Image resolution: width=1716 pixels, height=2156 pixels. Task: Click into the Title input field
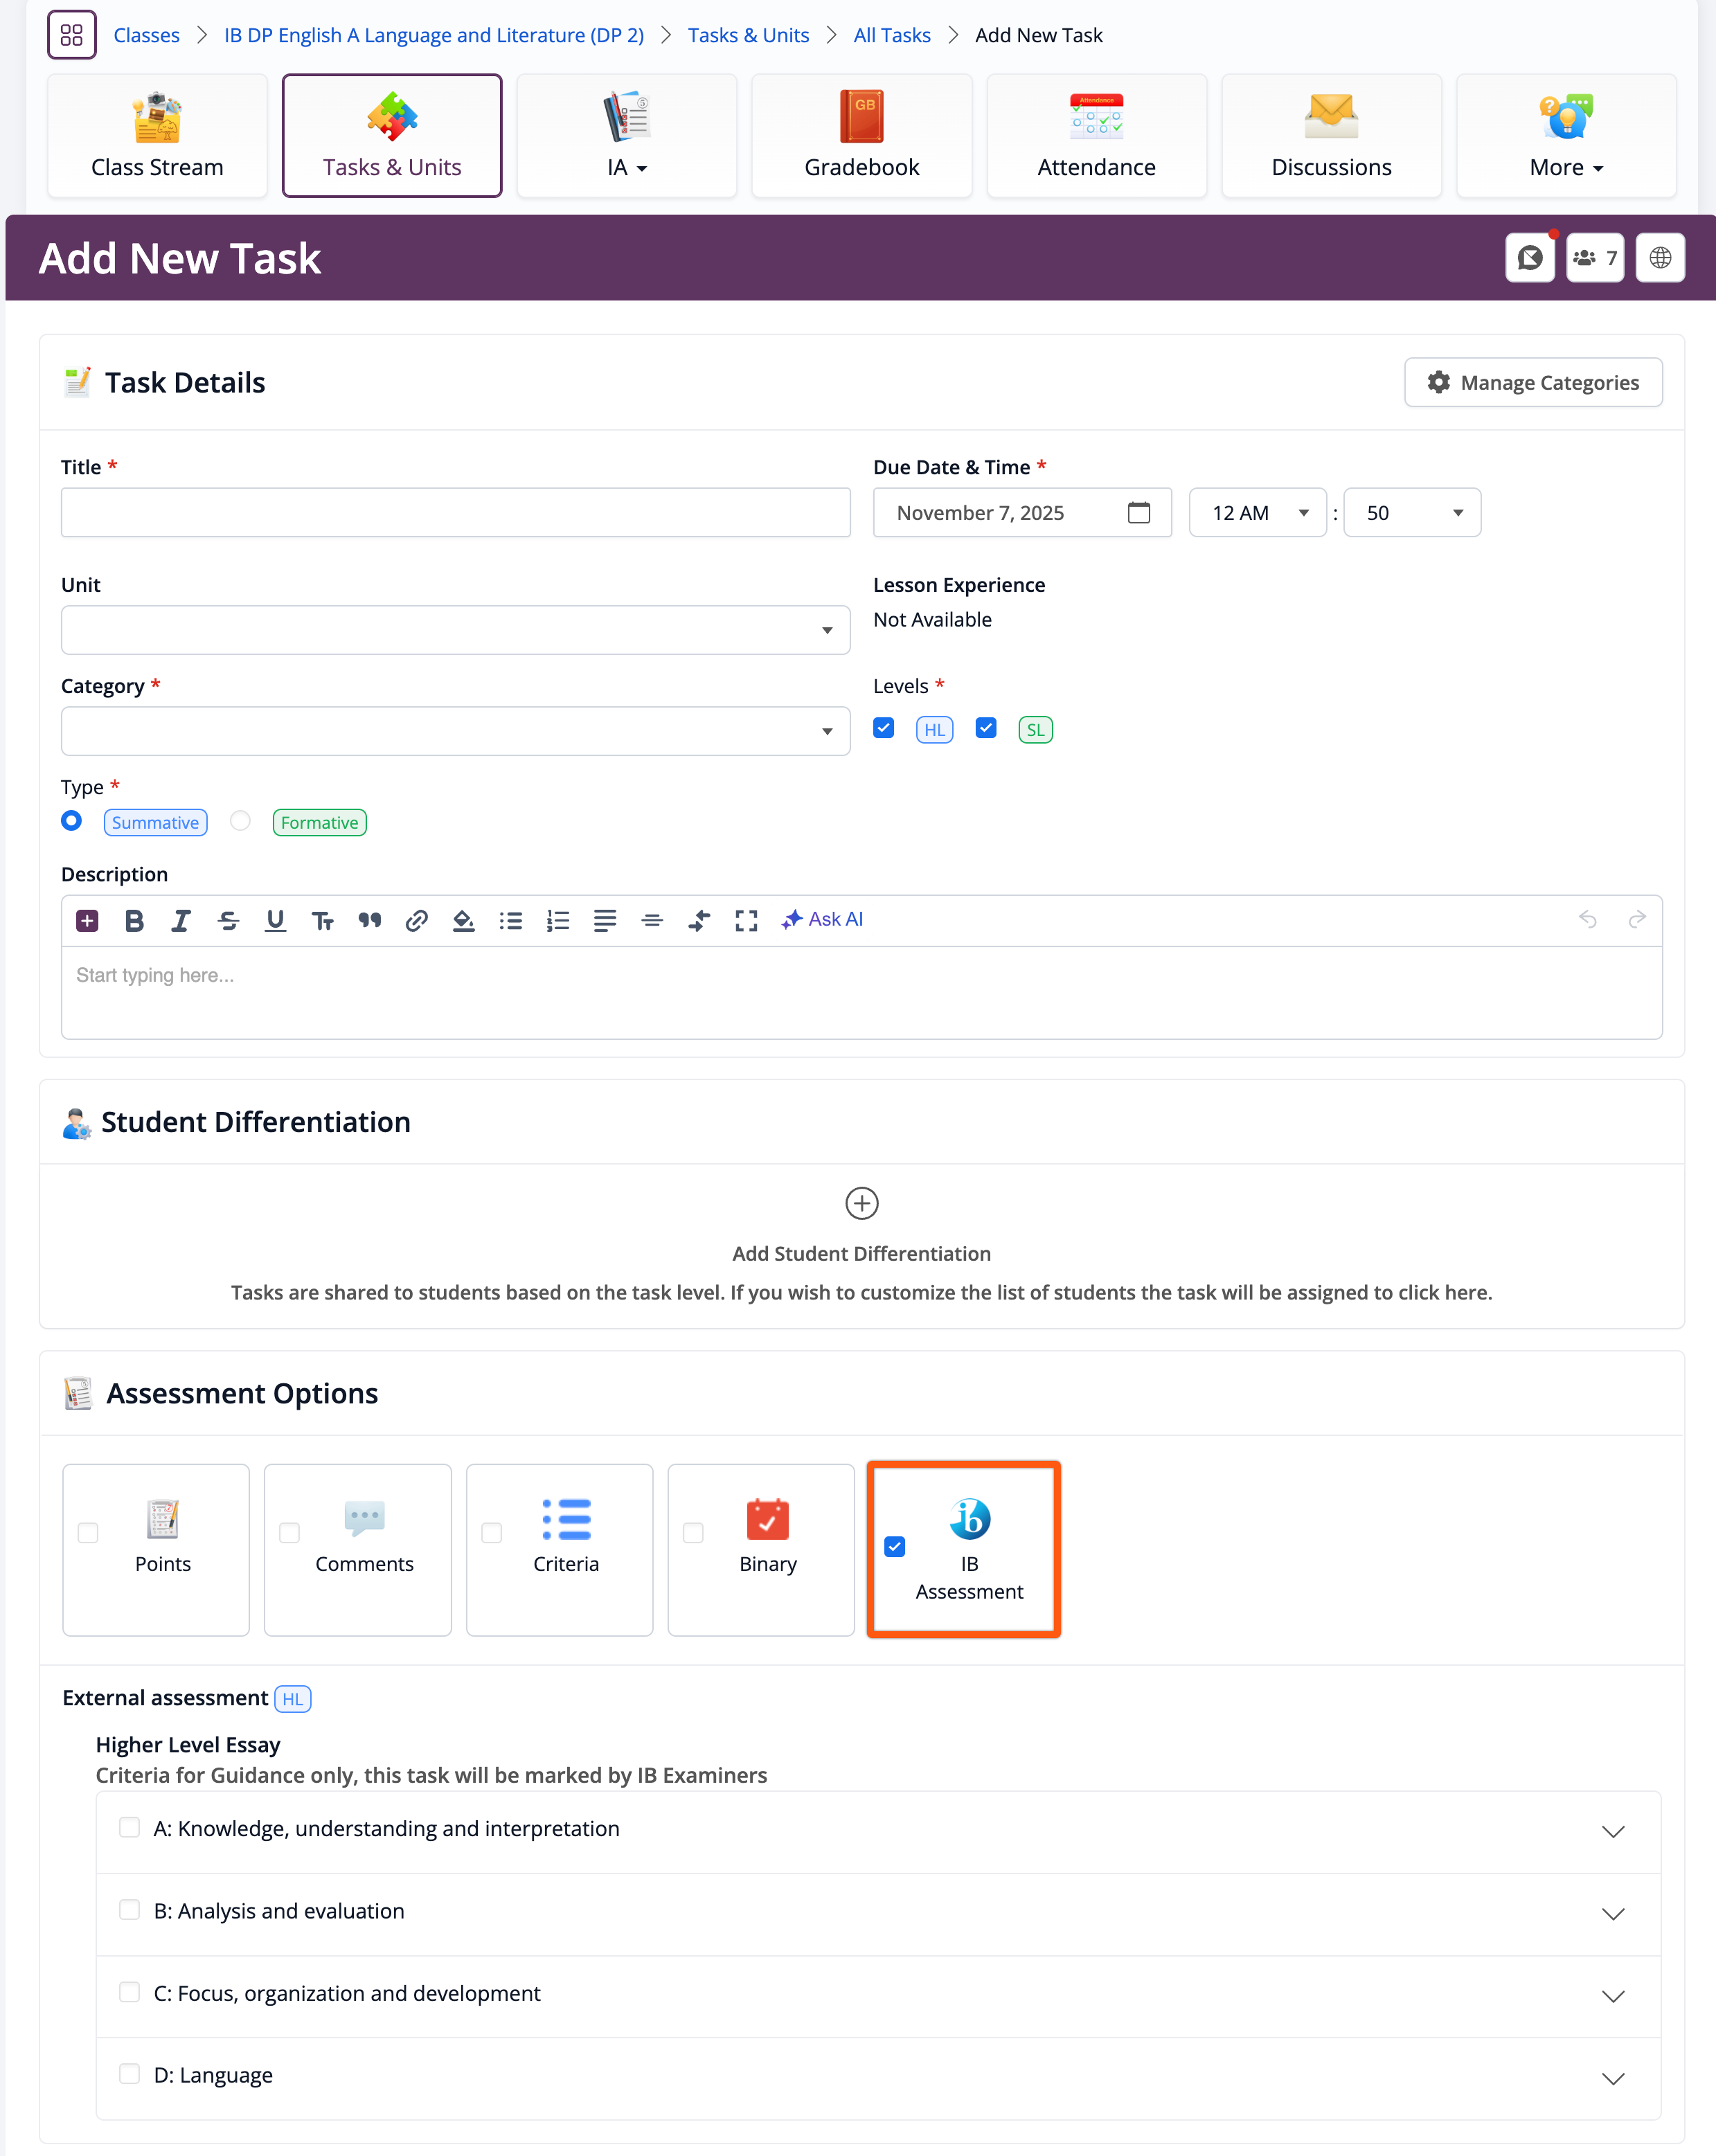[455, 513]
